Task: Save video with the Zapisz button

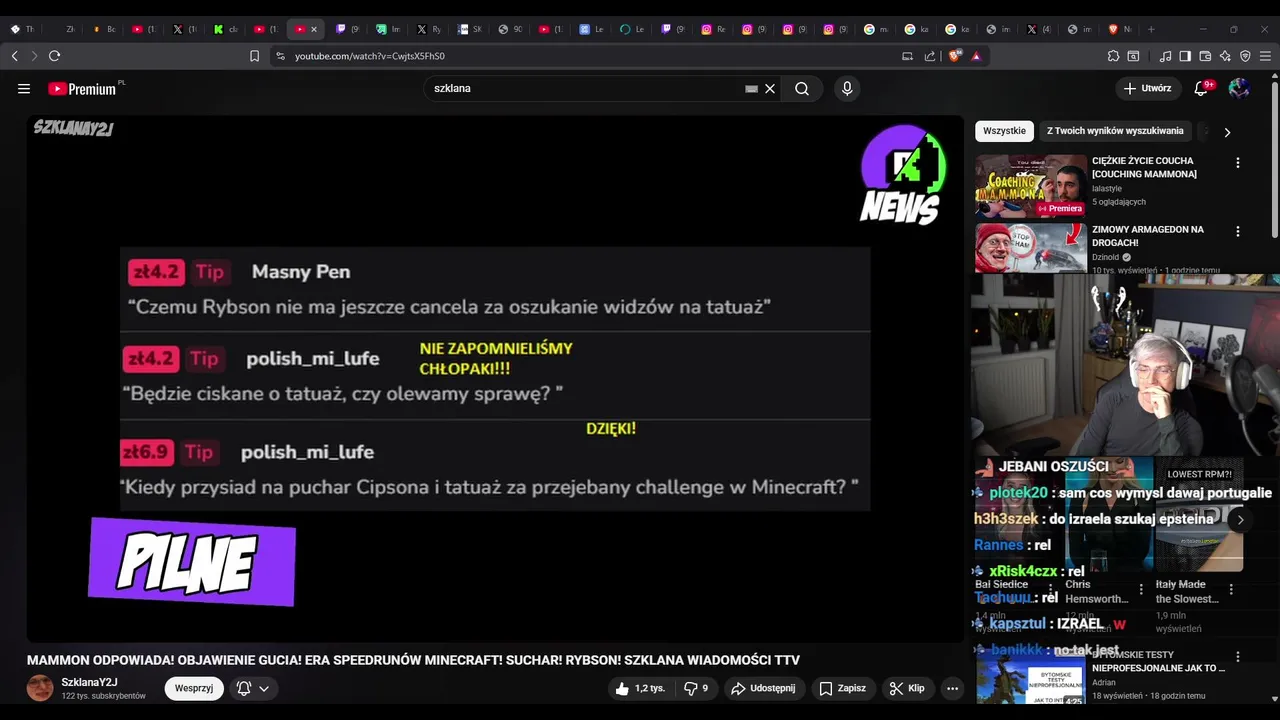Action: tap(843, 688)
